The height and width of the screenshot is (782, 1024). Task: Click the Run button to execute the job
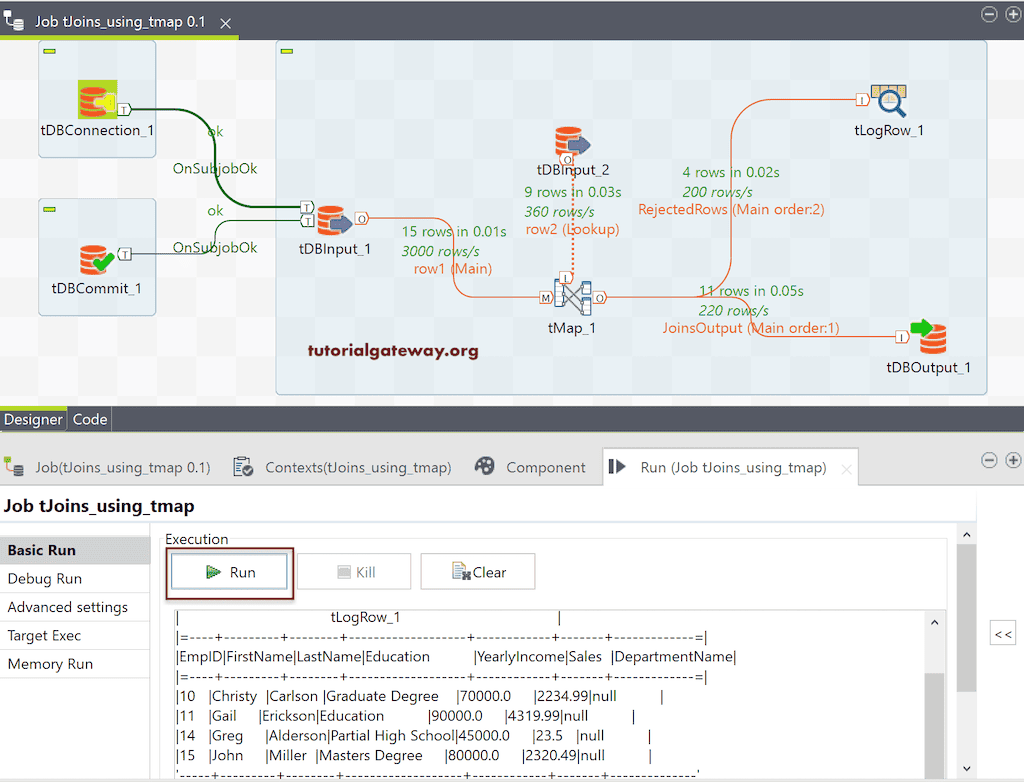(x=229, y=570)
